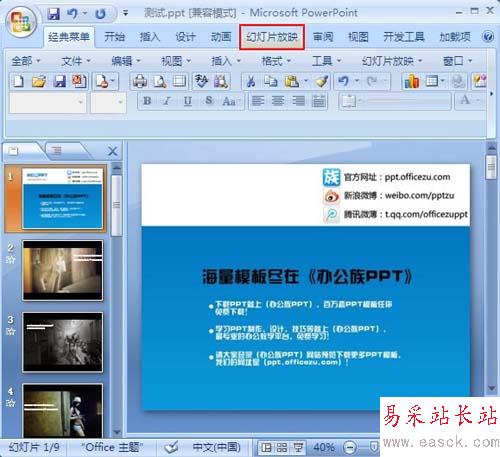Expand the 窗口 classic menu

[x=457, y=61]
